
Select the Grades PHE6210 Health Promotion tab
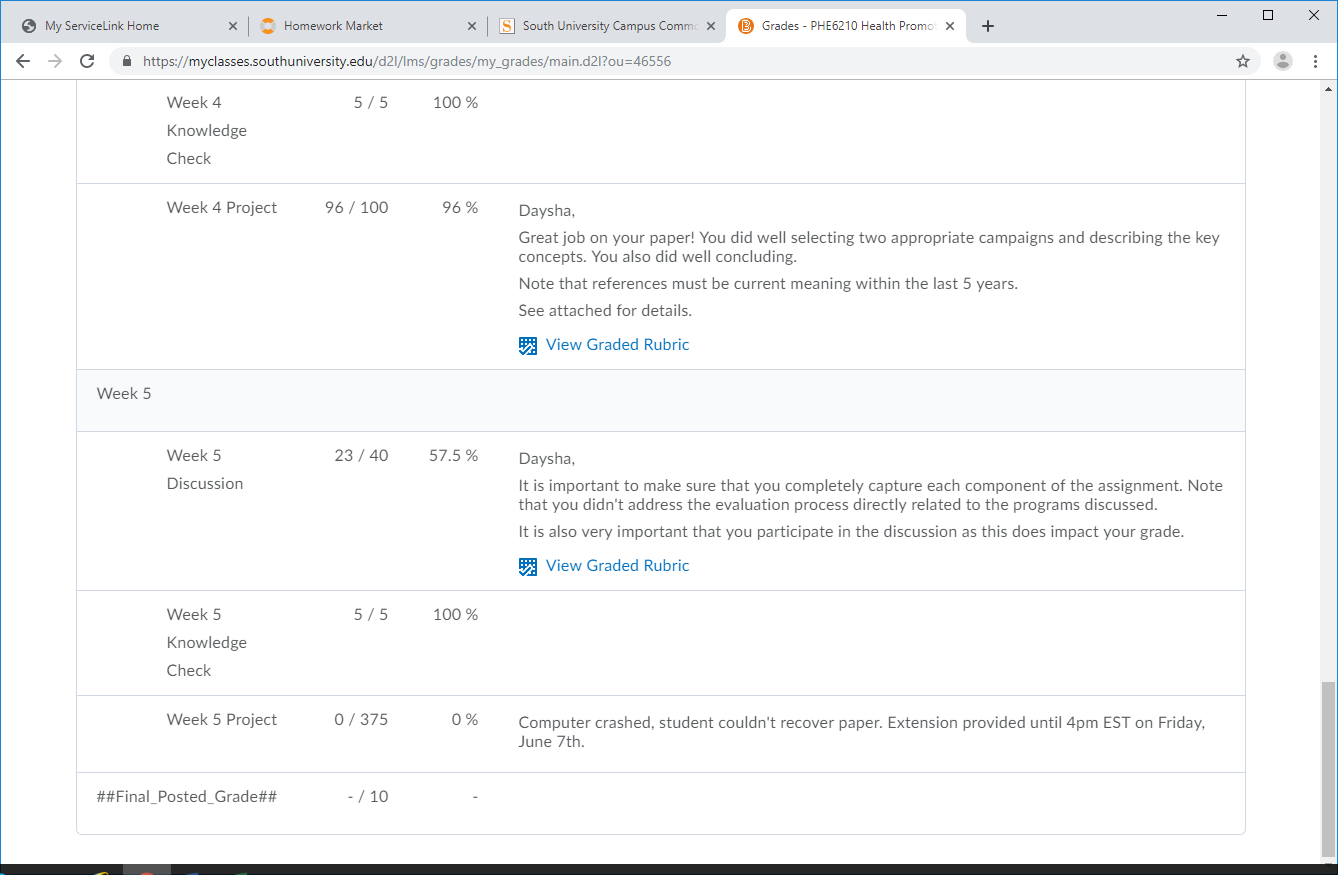pyautogui.click(x=846, y=26)
